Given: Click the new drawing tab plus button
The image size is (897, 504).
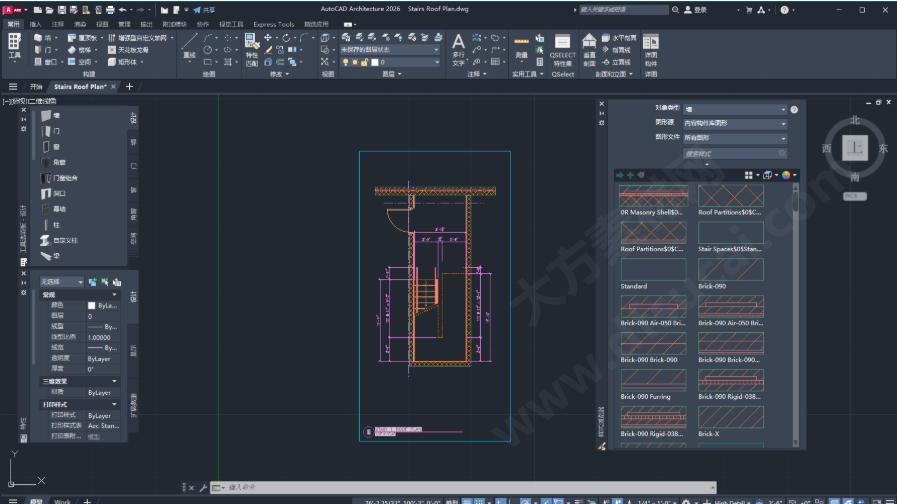Looking at the screenshot, I should 129,87.
